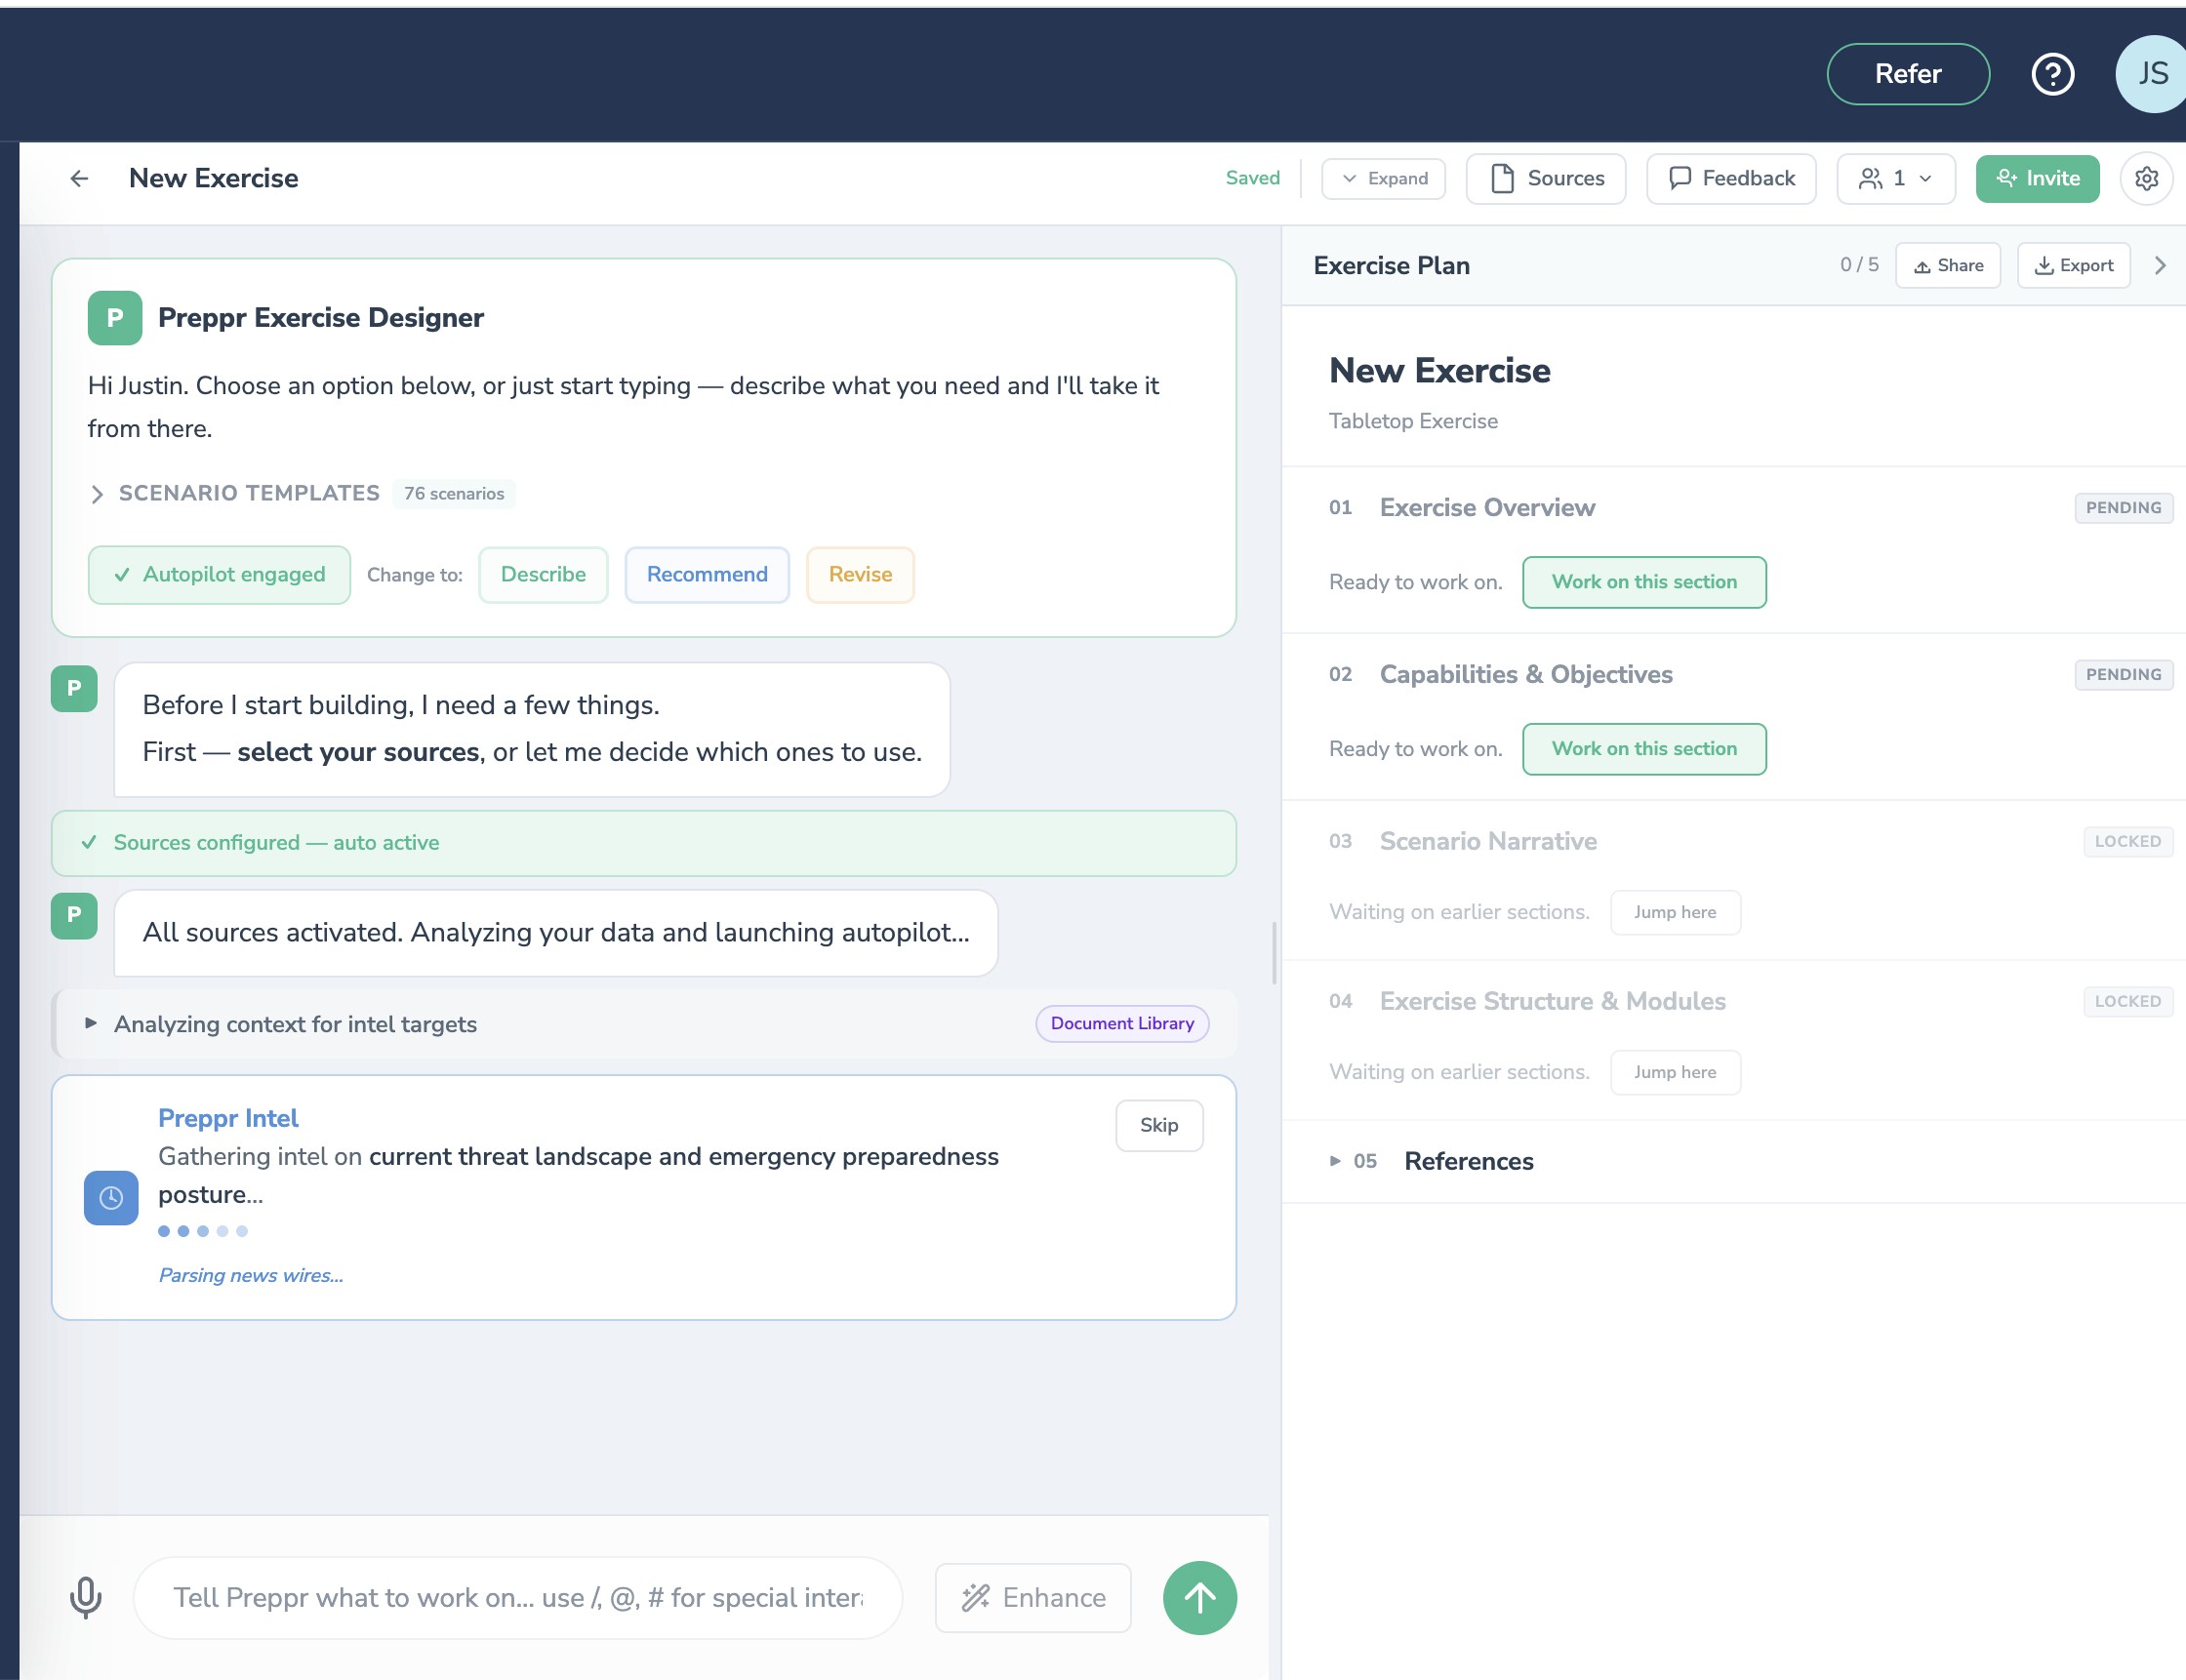Go back using the left arrow

tap(80, 178)
